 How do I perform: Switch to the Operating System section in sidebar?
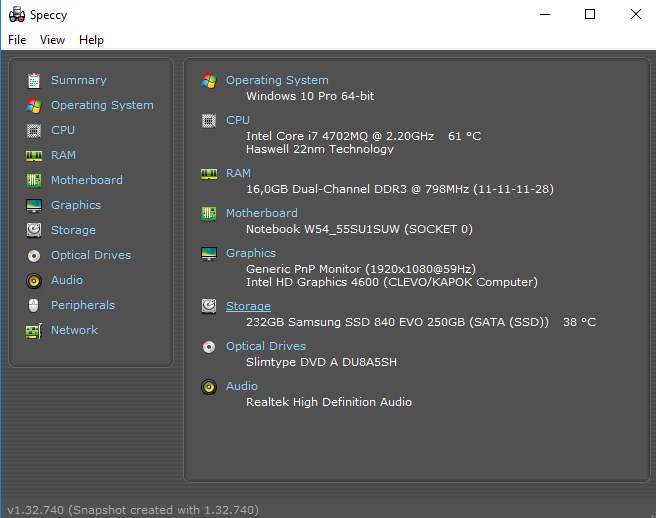tap(102, 105)
